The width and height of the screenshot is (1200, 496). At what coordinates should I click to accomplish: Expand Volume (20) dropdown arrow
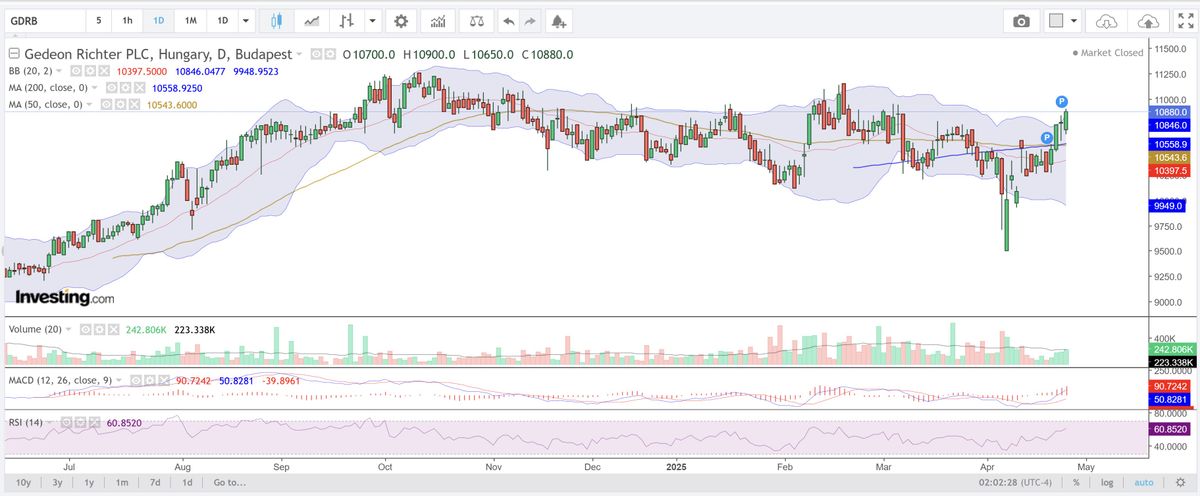point(68,329)
